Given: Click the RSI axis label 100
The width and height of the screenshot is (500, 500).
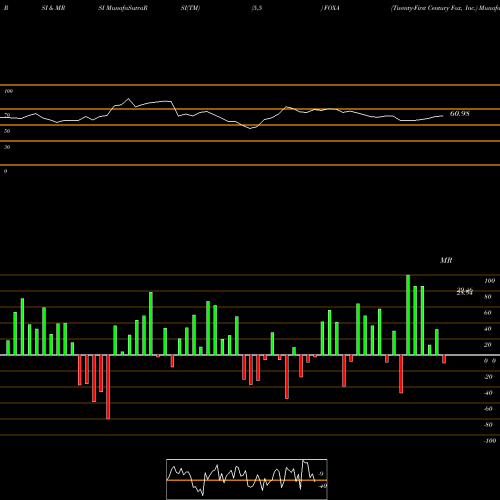Looking at the screenshot, I should [8, 91].
